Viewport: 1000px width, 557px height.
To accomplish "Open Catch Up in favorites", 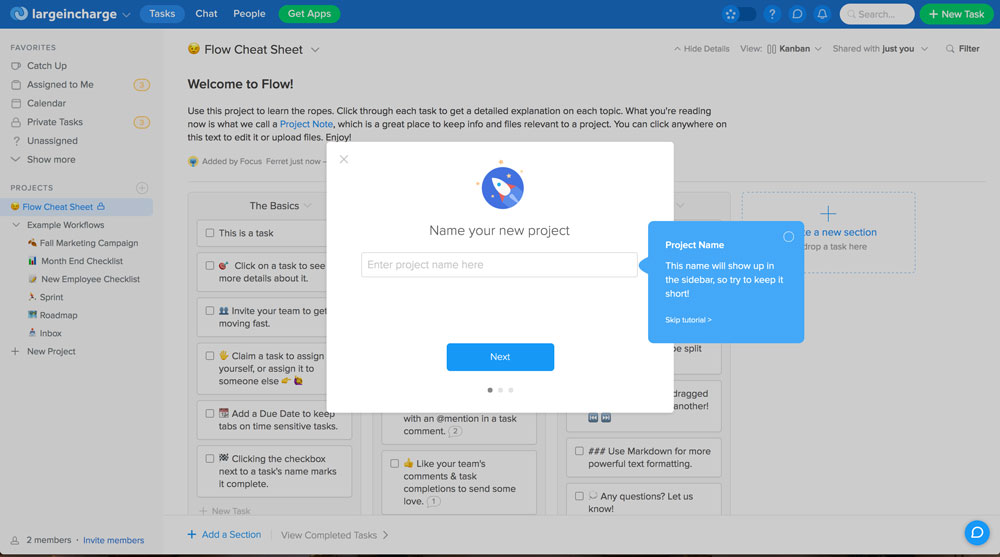I will coord(47,66).
